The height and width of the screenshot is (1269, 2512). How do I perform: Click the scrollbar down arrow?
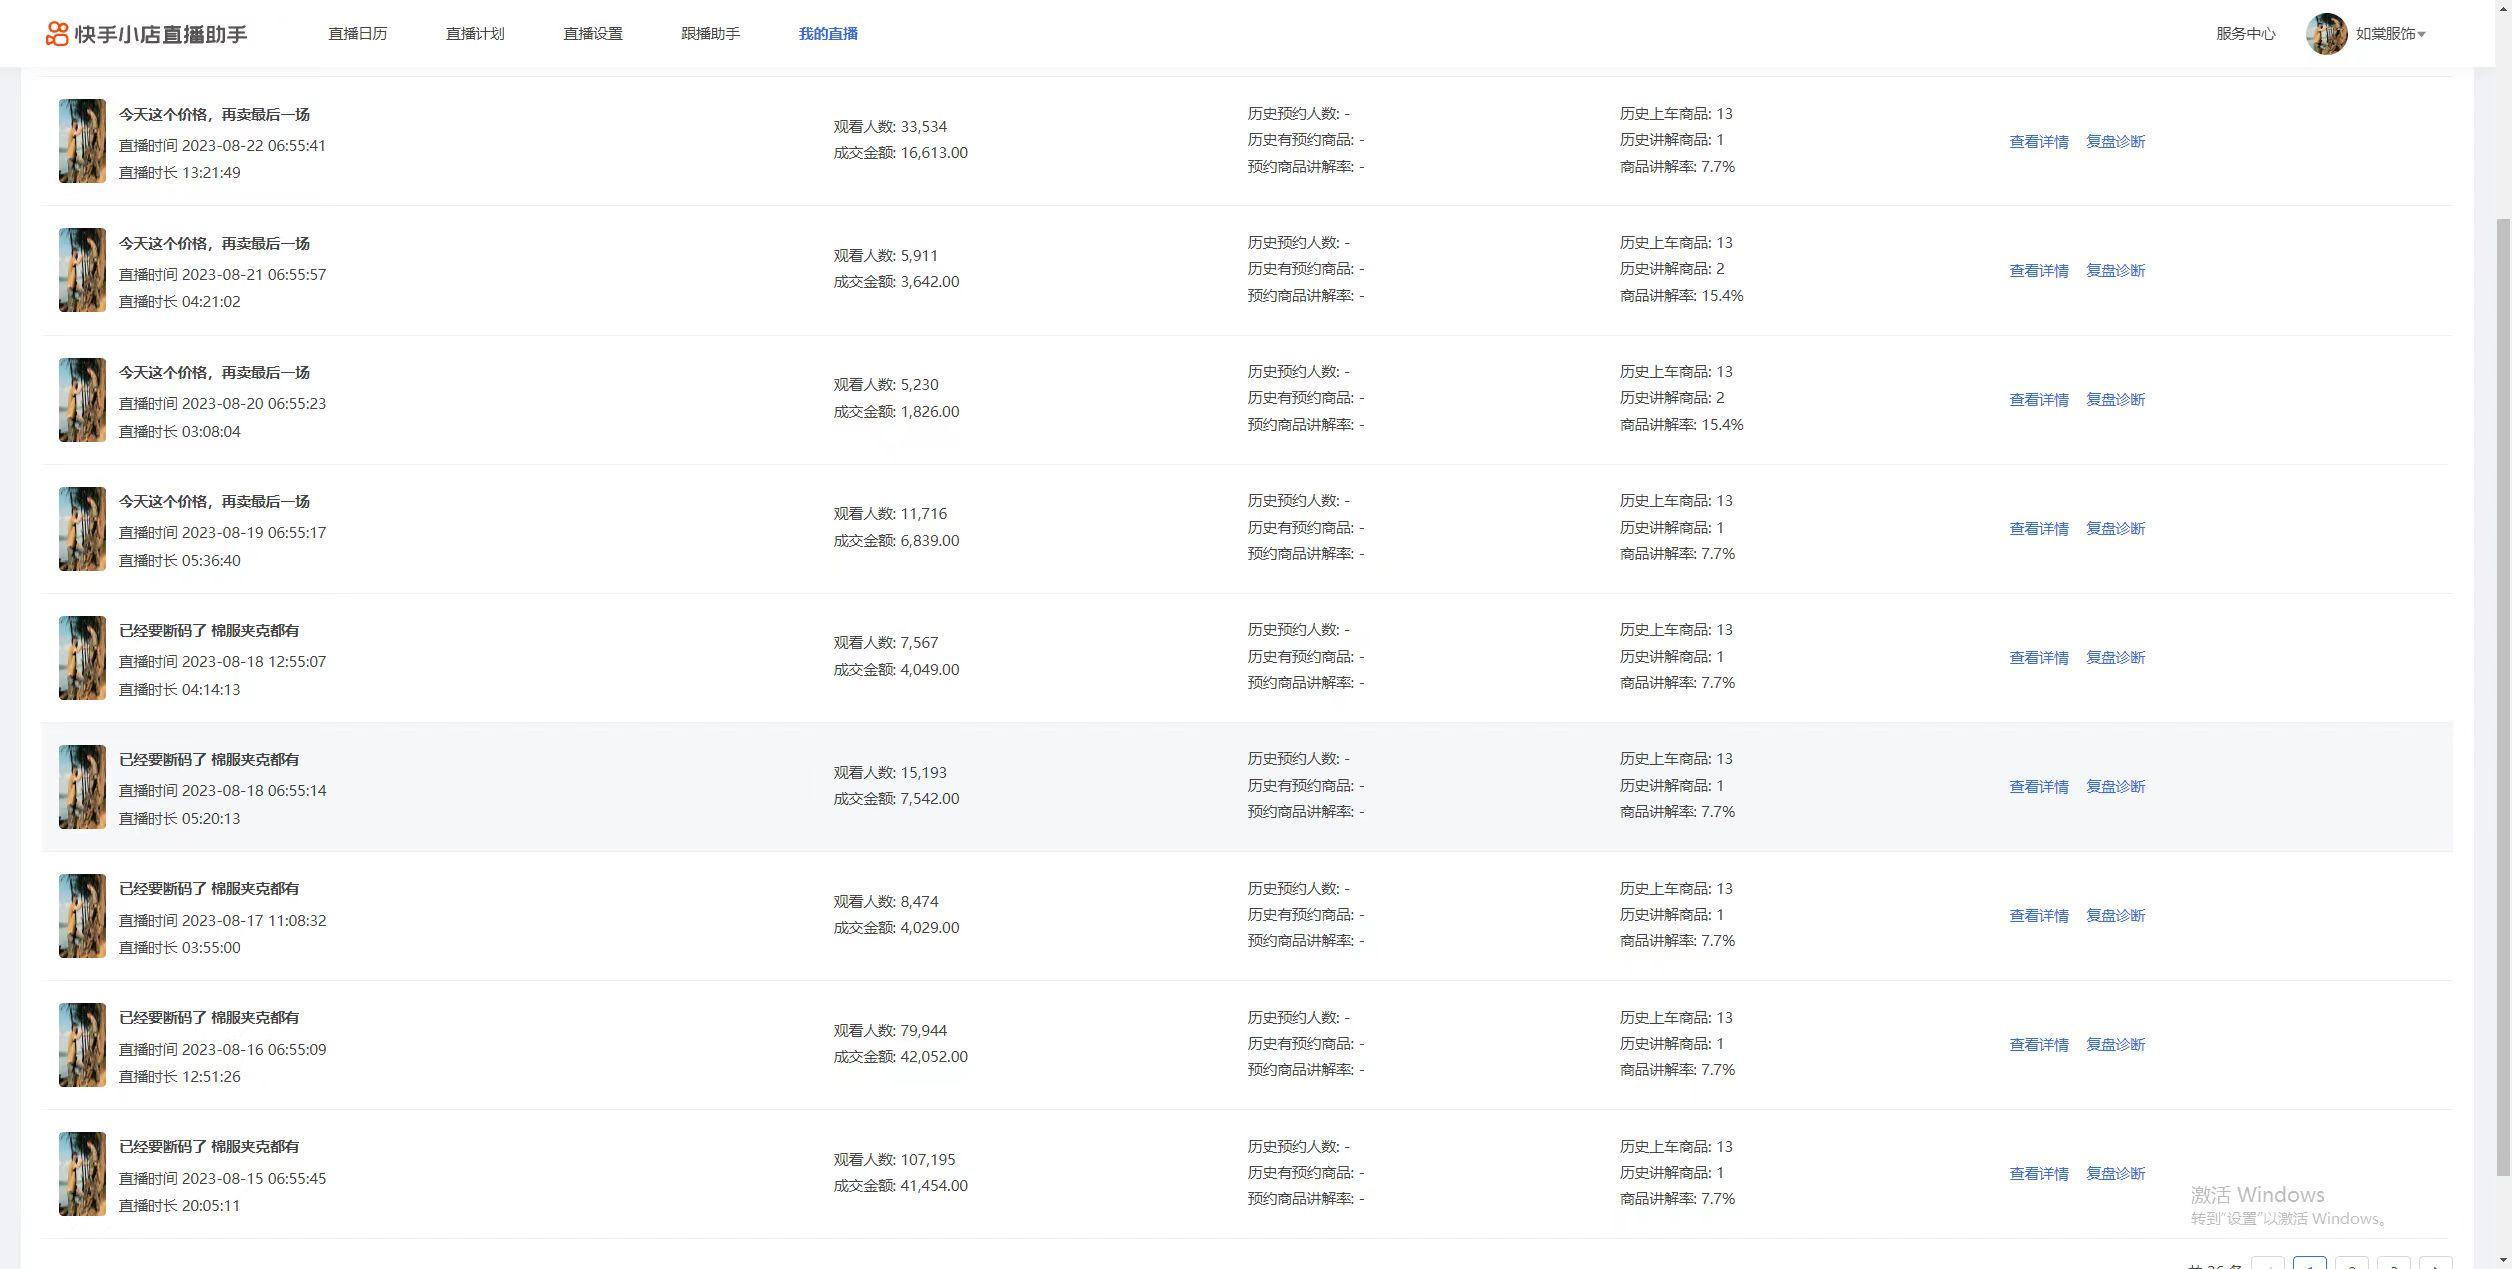pyautogui.click(x=2503, y=1260)
